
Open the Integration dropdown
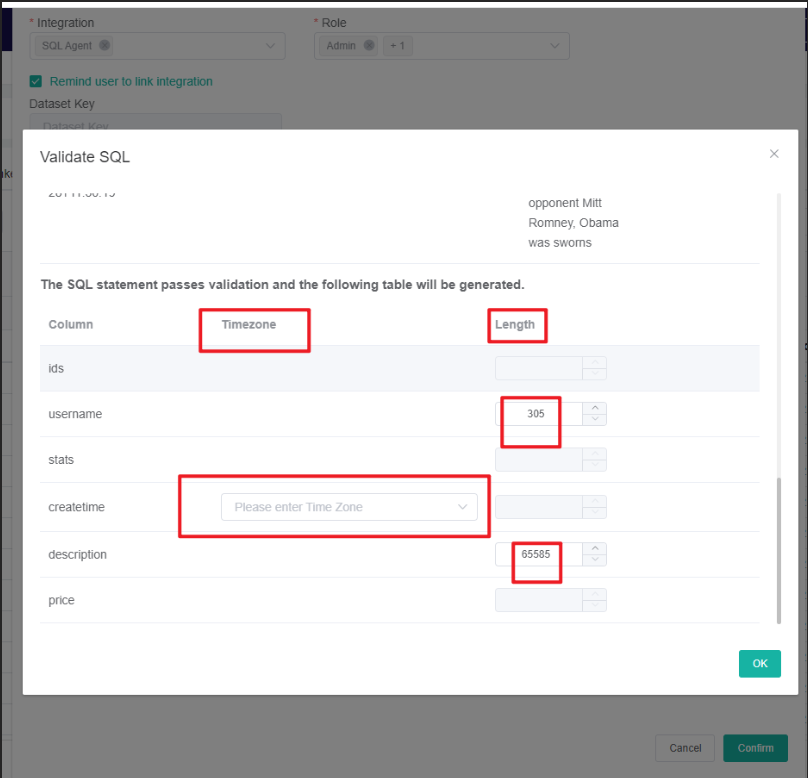(269, 46)
